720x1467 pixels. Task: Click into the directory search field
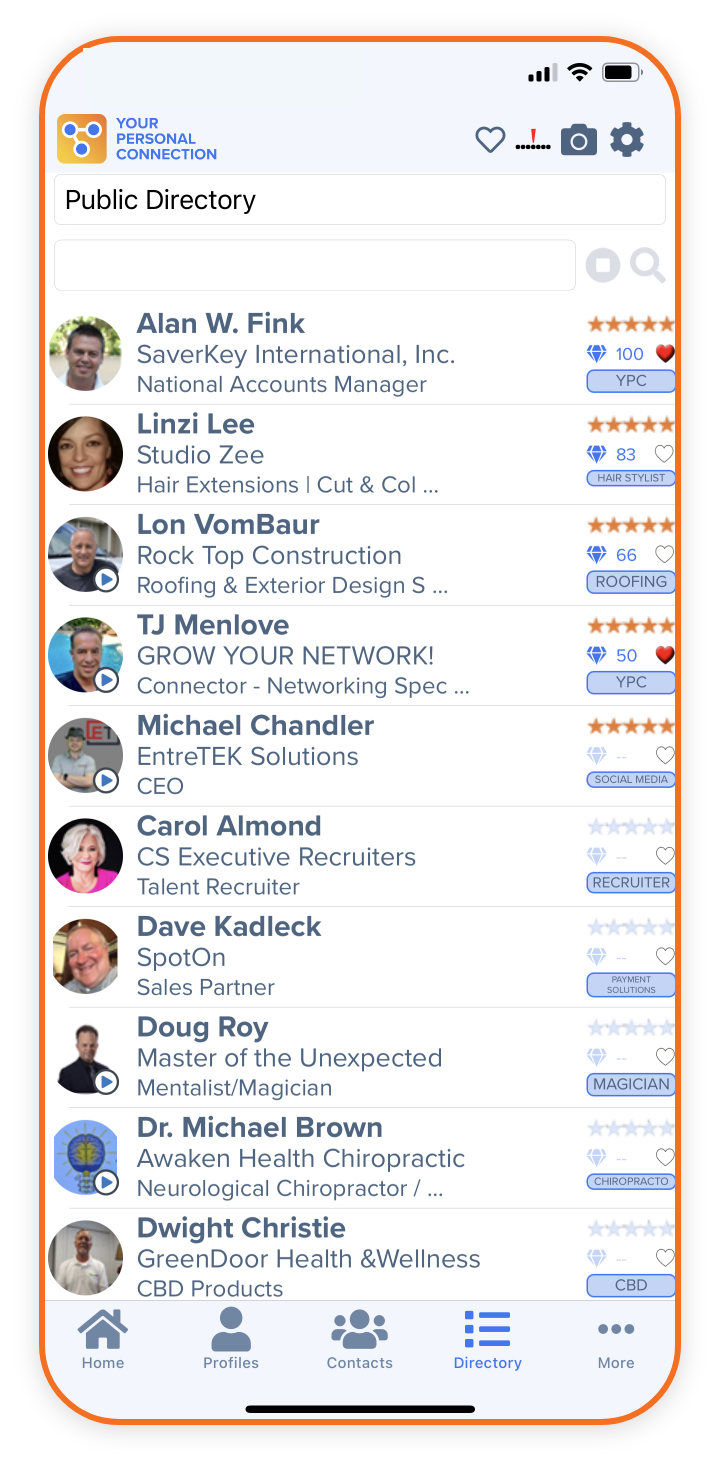pyautogui.click(x=315, y=265)
